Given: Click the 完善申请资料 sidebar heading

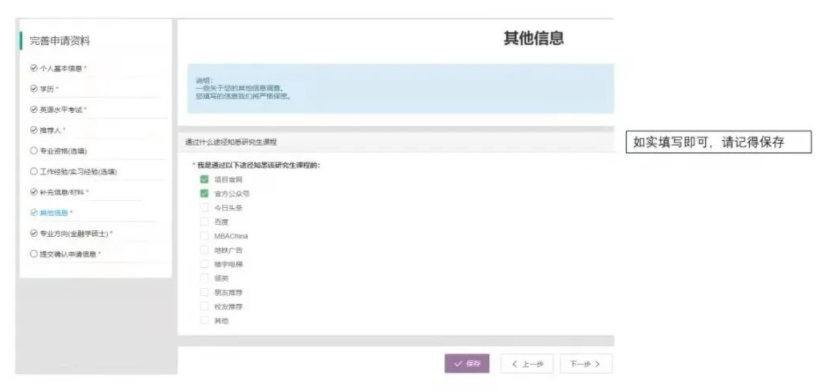Looking at the screenshot, I should [x=59, y=41].
